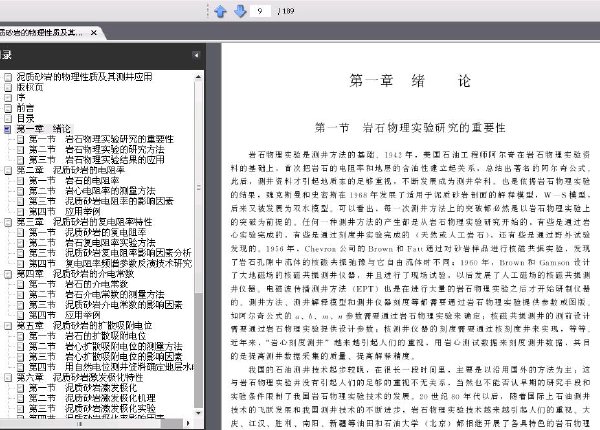Collapse the 第六章 泥质砂岩激发极化特性 node

click(x=8, y=378)
